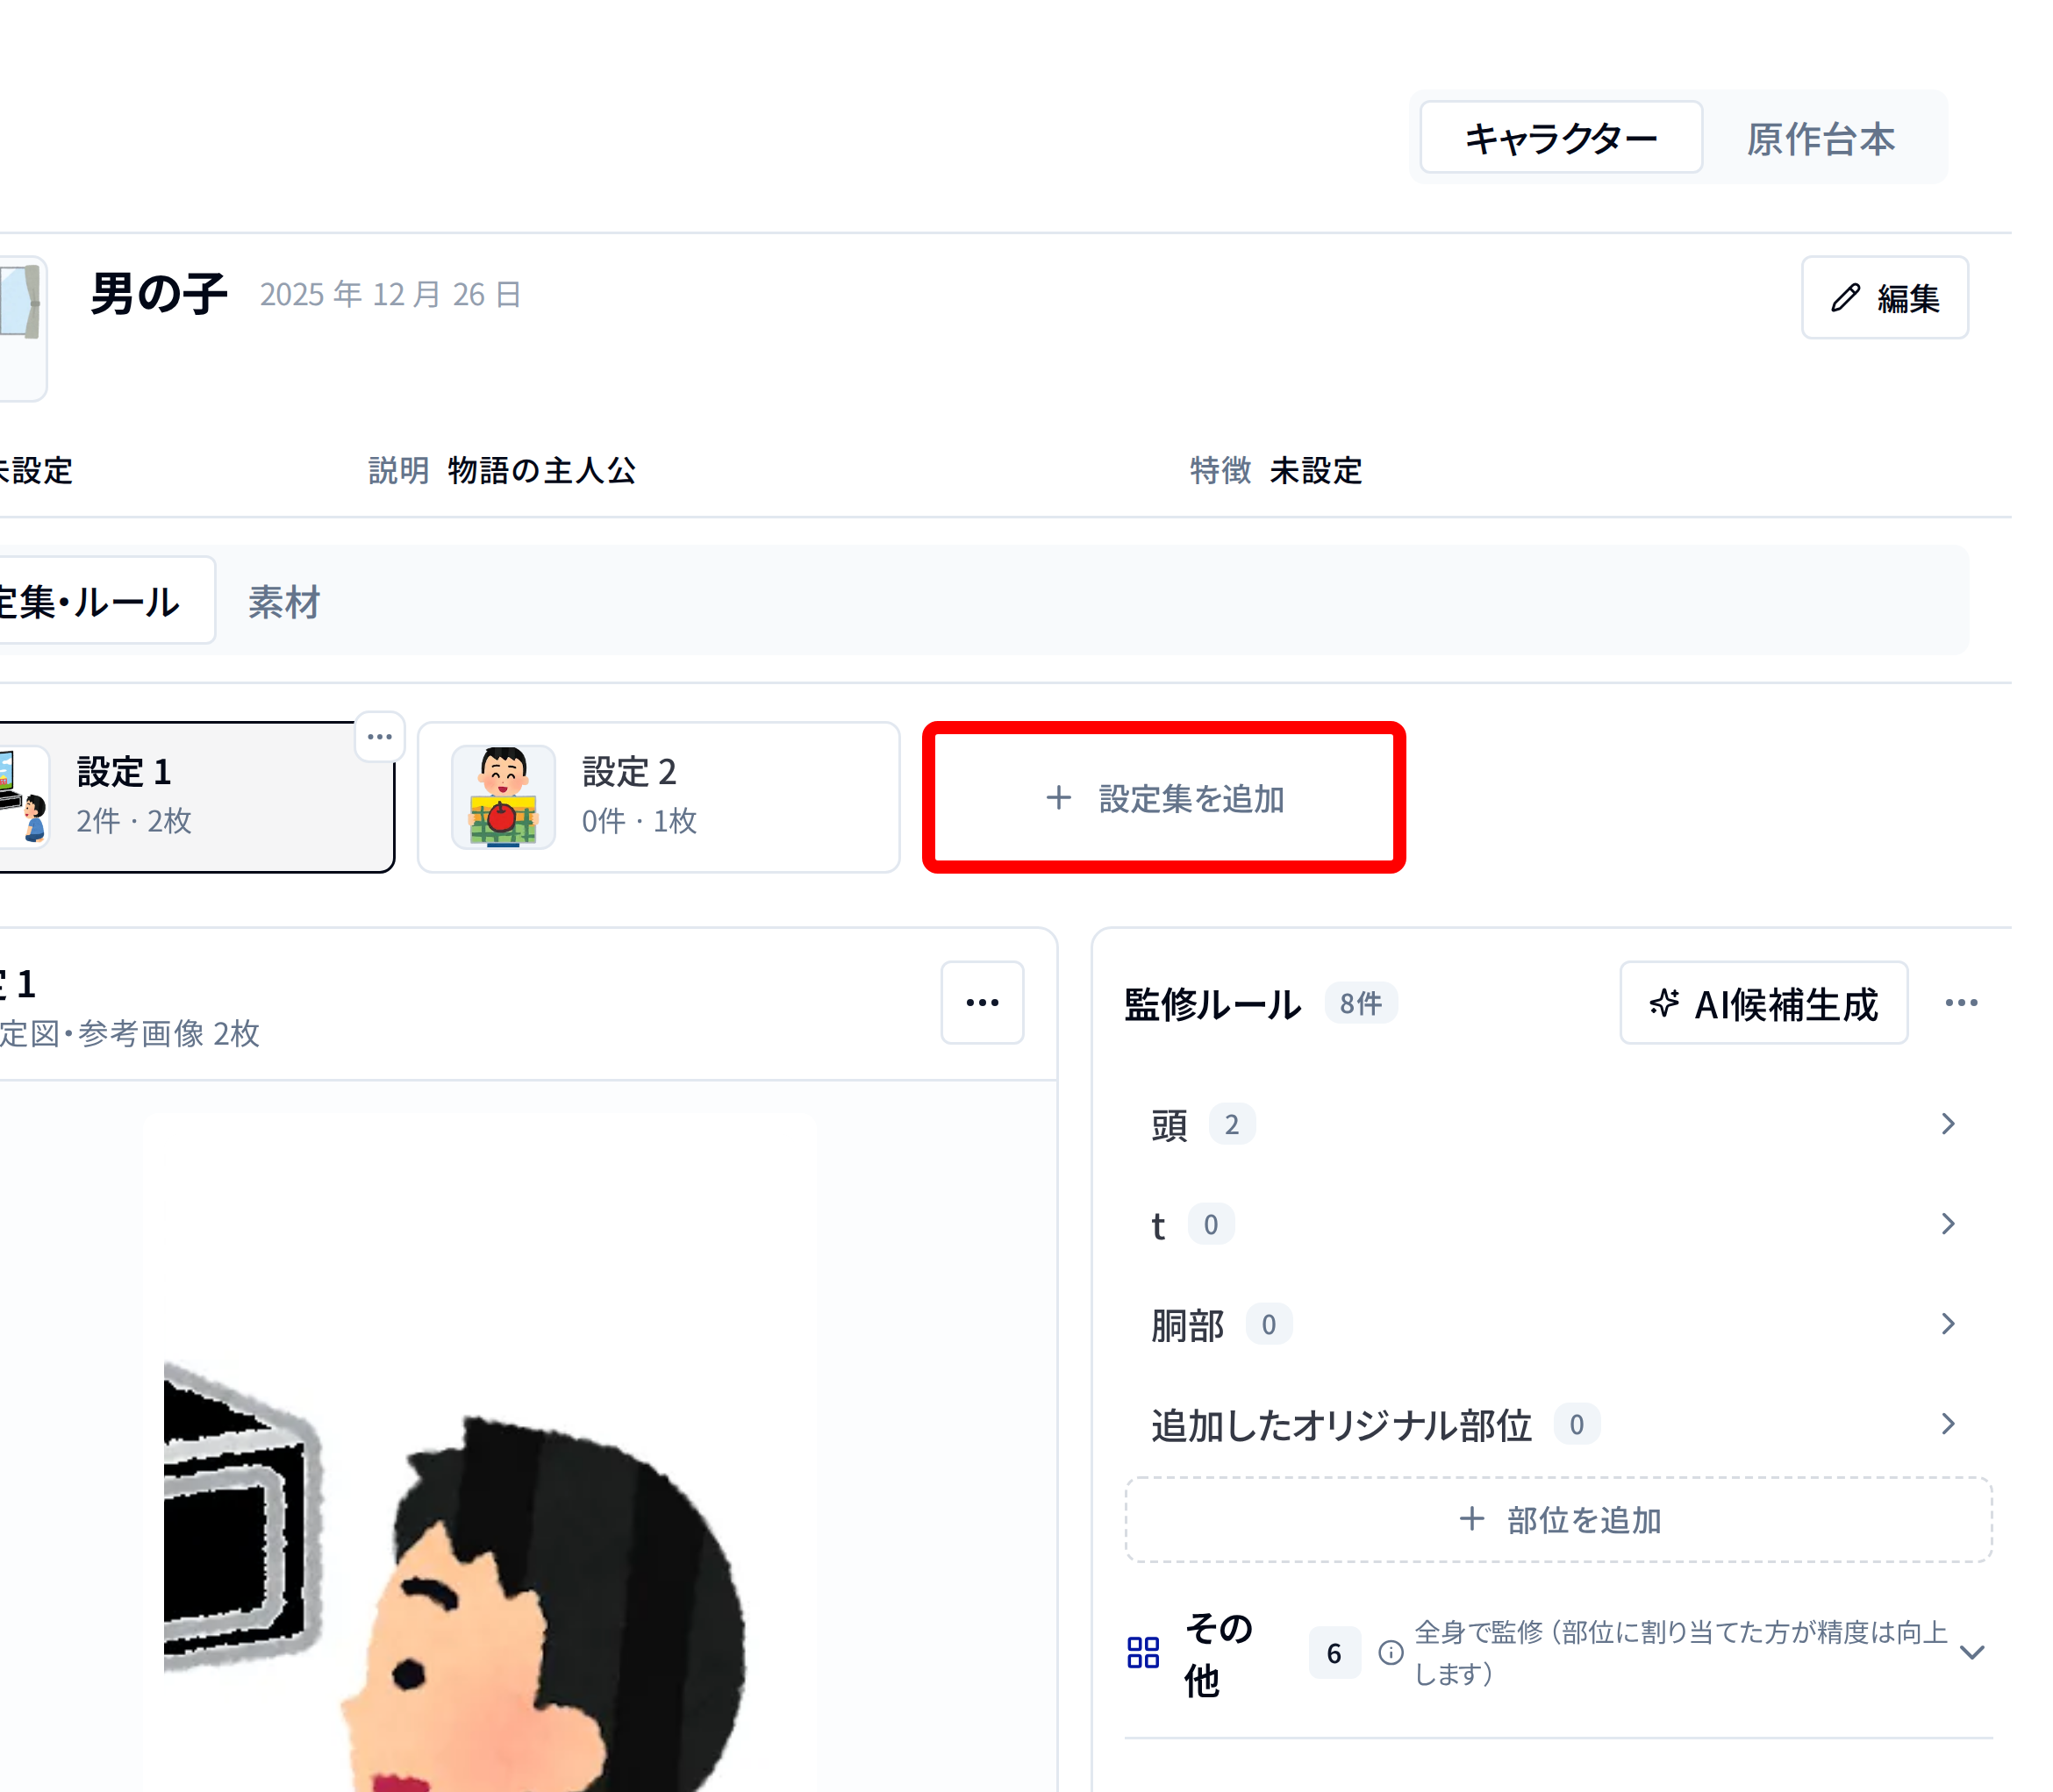Viewport: 2053px width, 1792px height.
Task: Select the 設定 1 card
Action: 197,797
